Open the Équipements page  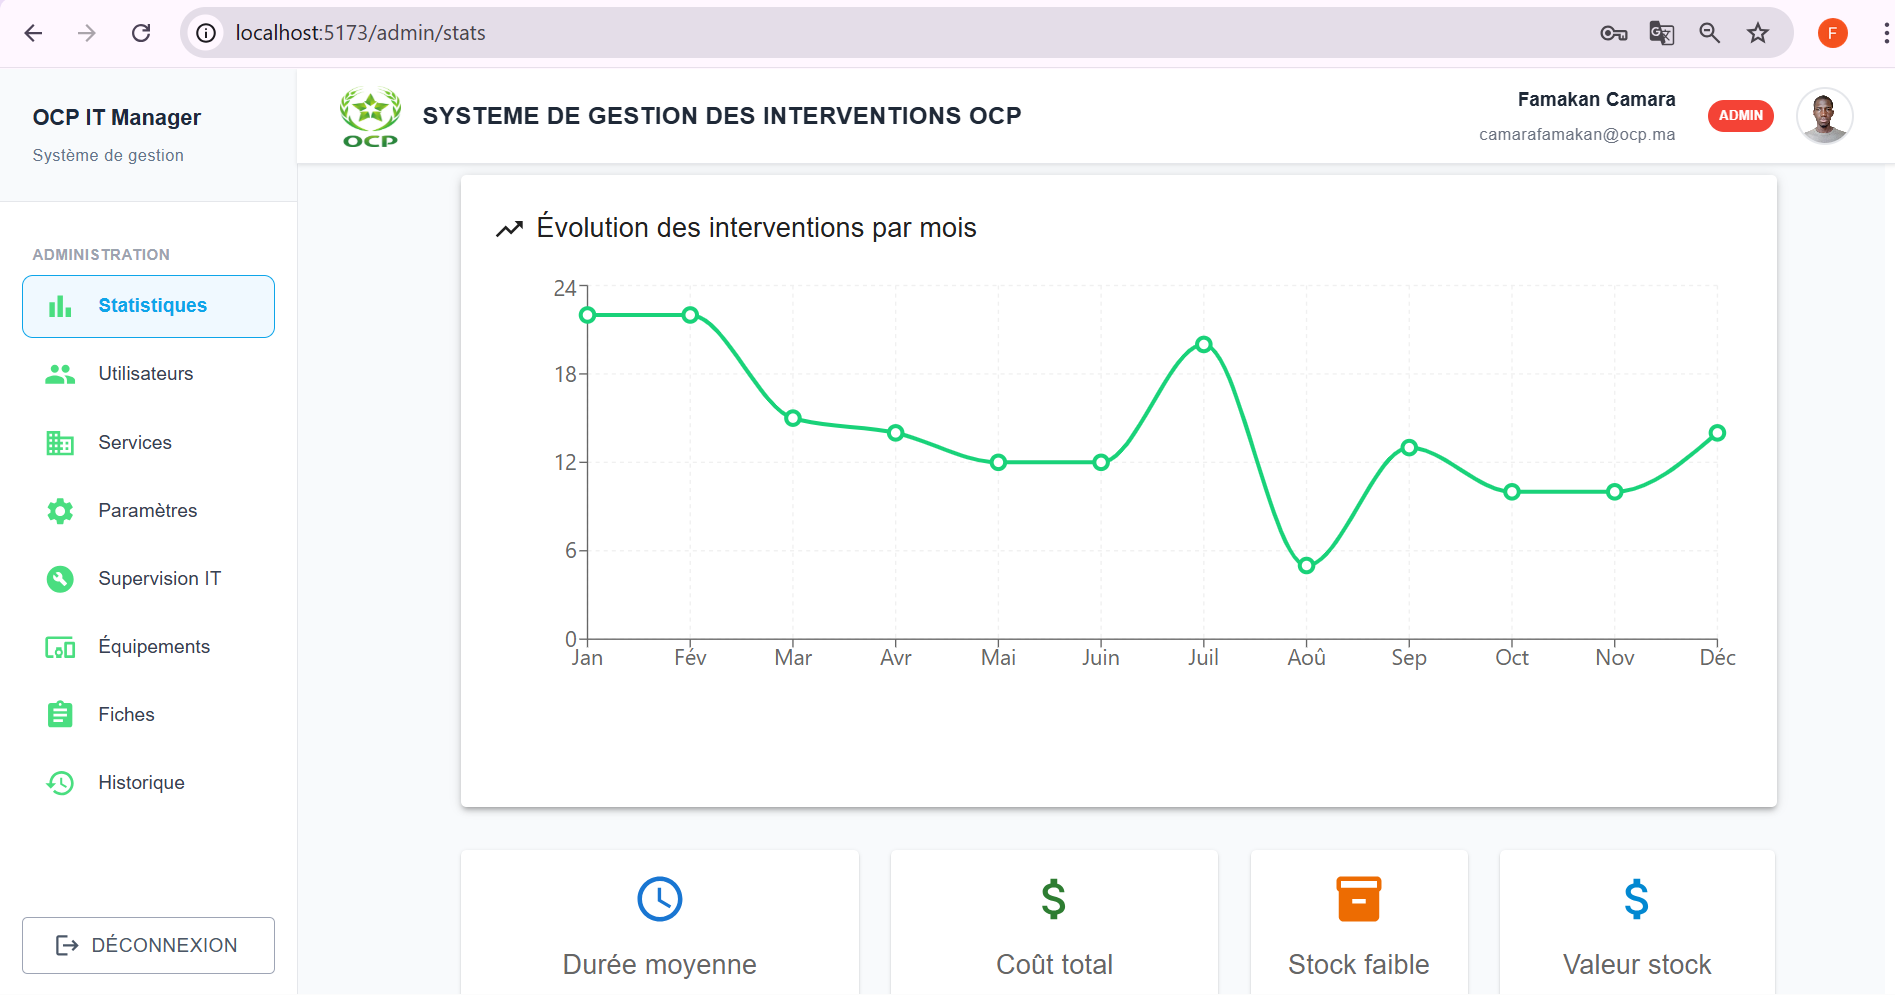[153, 647]
